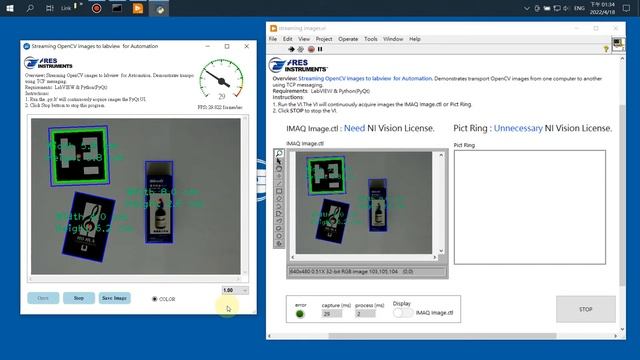The width and height of the screenshot is (640, 360).
Task: Select the bottom tool in IMAQ palette
Action: 279,244
